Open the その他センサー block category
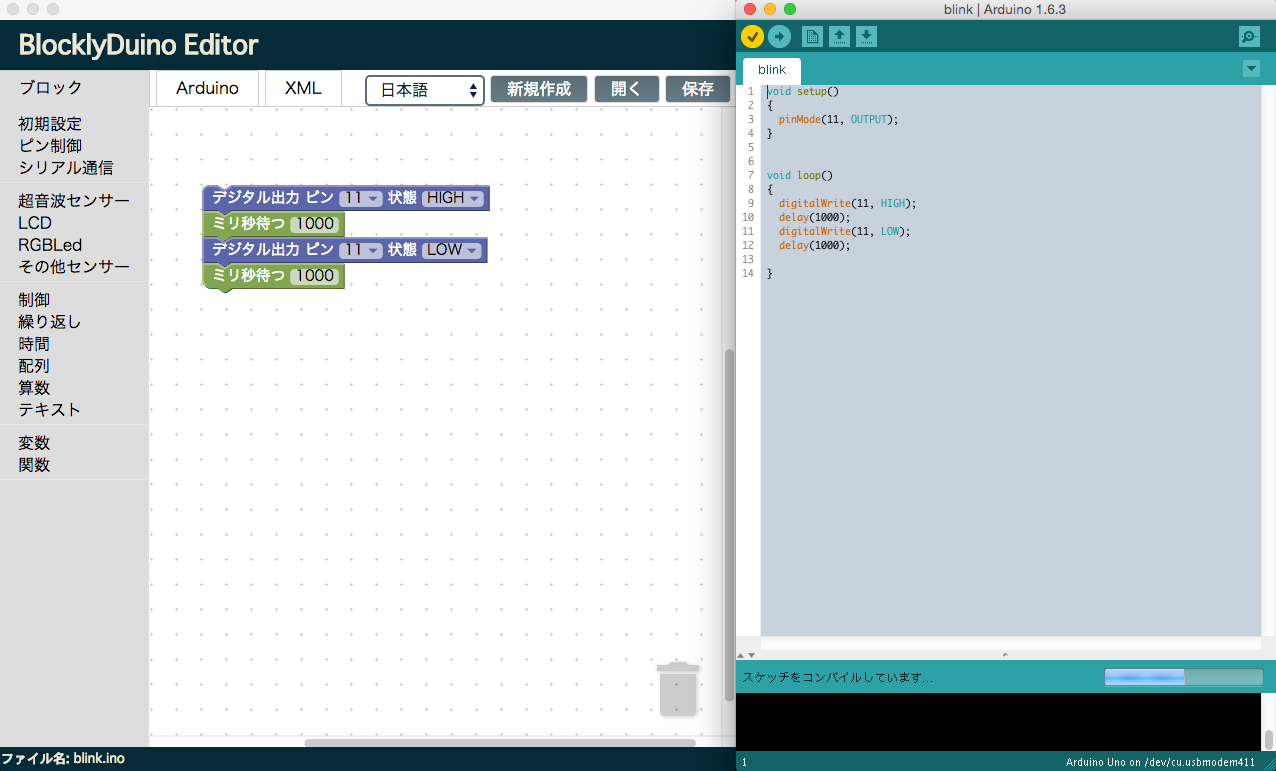 [74, 267]
